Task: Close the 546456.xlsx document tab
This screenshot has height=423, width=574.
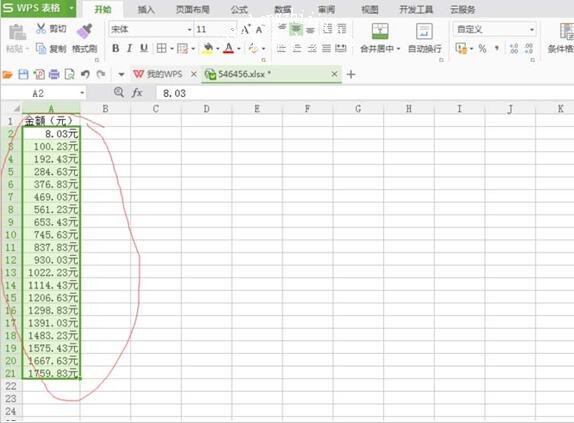Action: [x=334, y=74]
